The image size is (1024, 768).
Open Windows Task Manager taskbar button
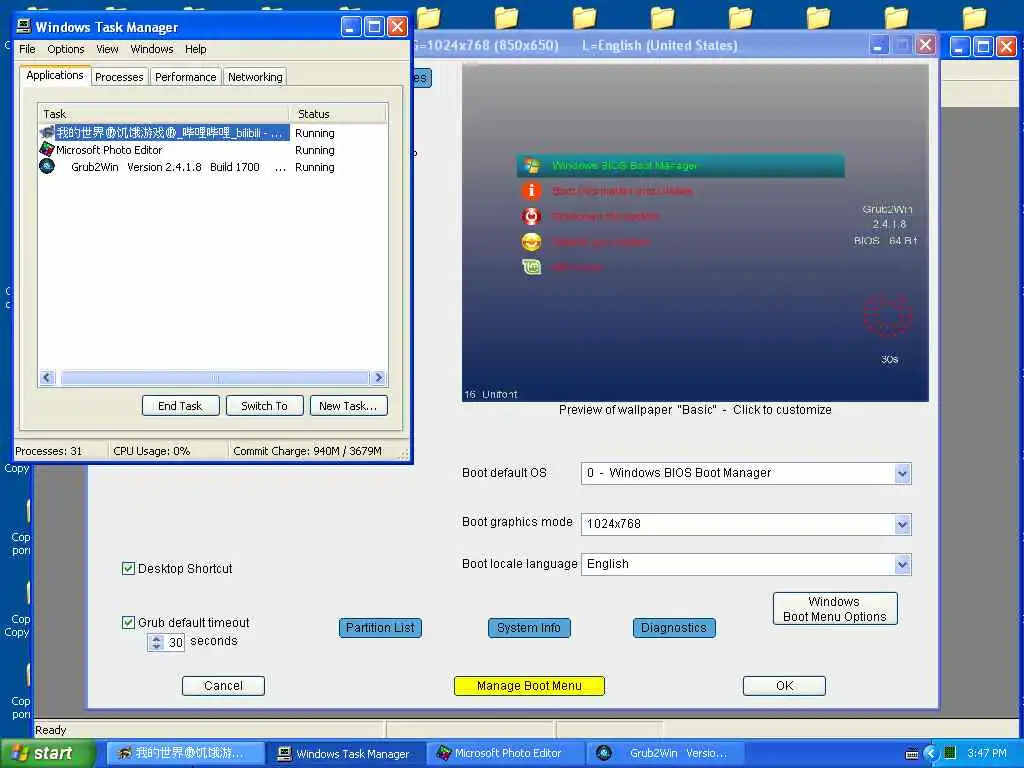coord(345,753)
